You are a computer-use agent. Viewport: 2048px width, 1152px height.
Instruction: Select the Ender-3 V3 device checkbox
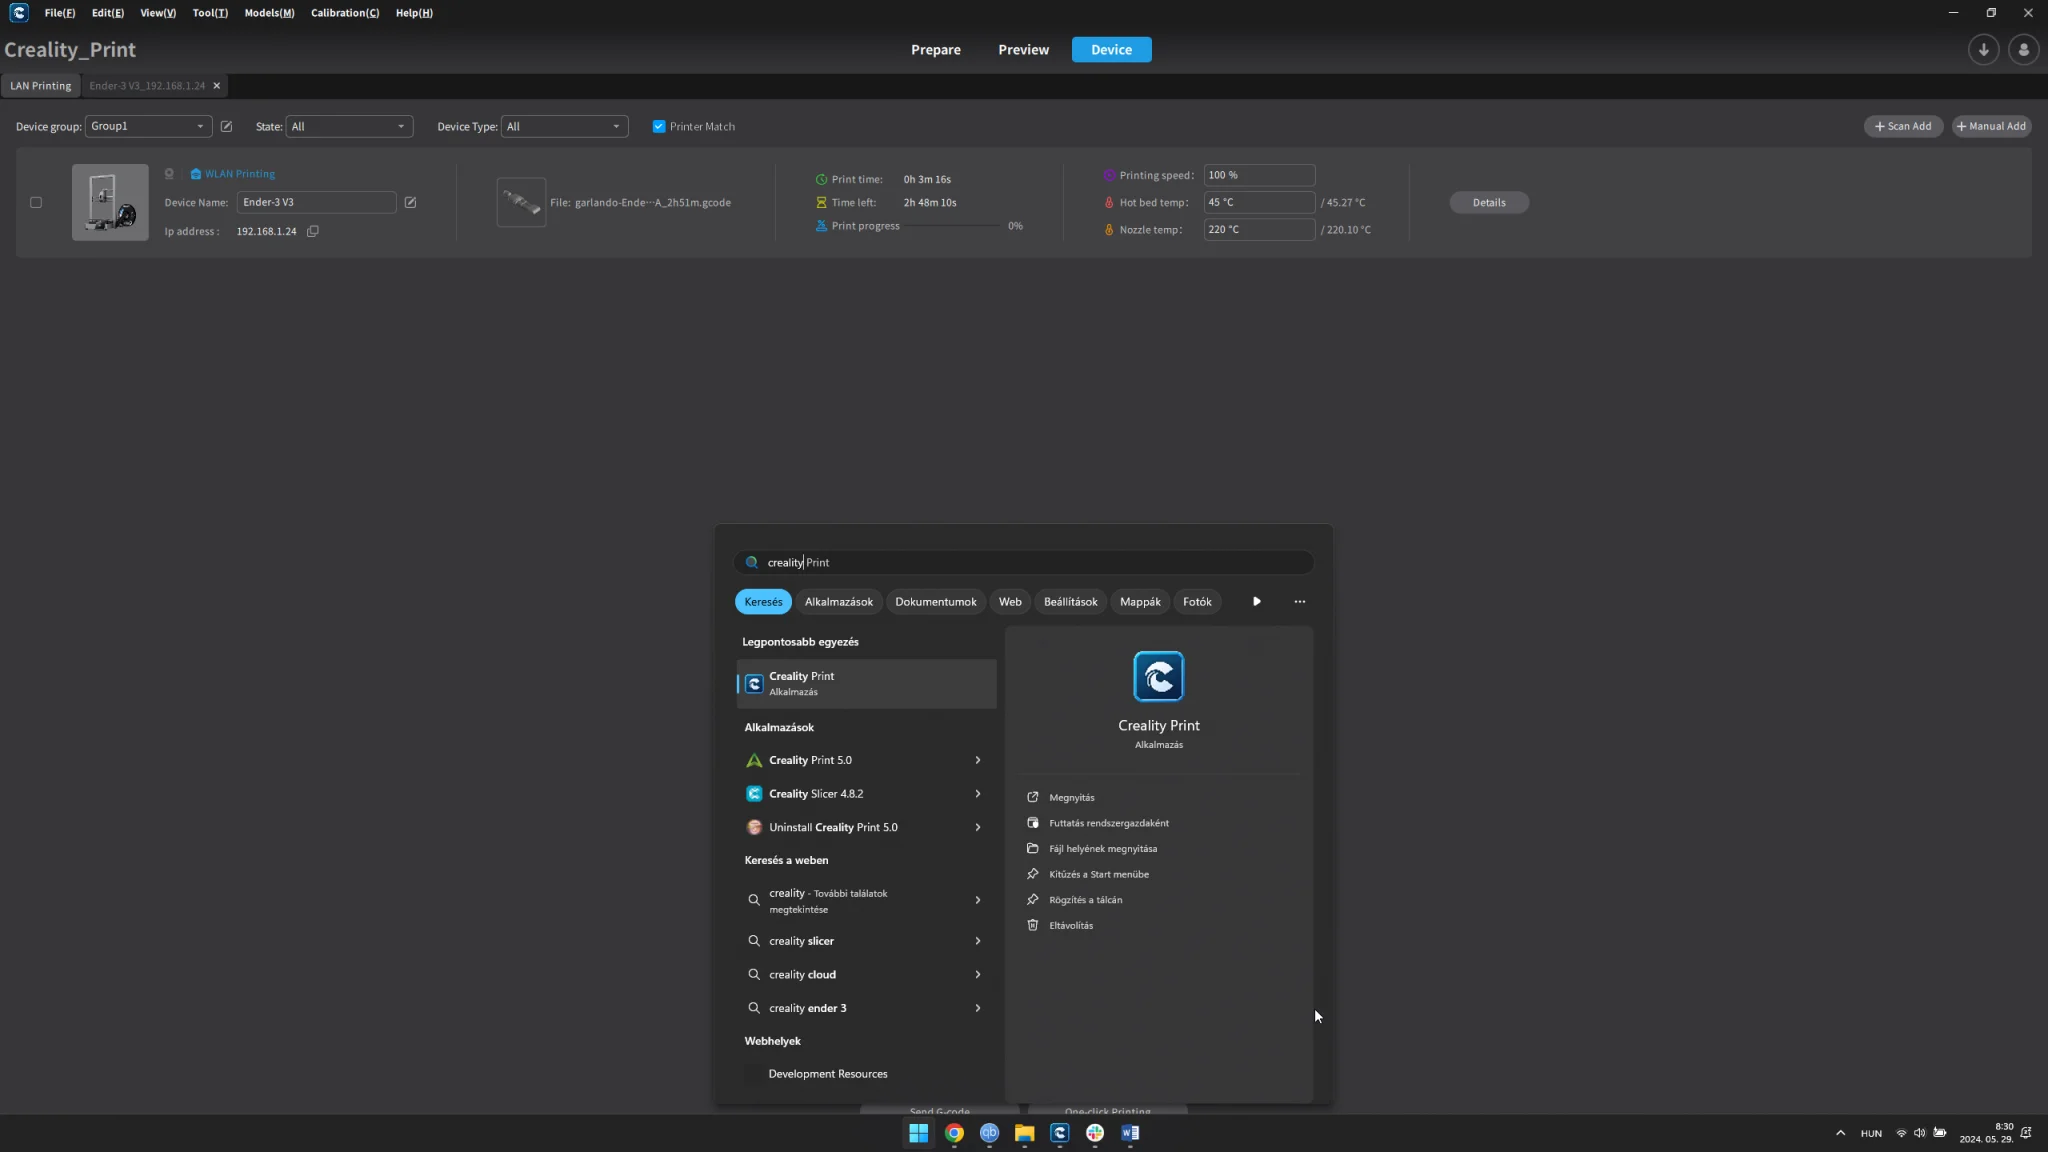click(36, 203)
